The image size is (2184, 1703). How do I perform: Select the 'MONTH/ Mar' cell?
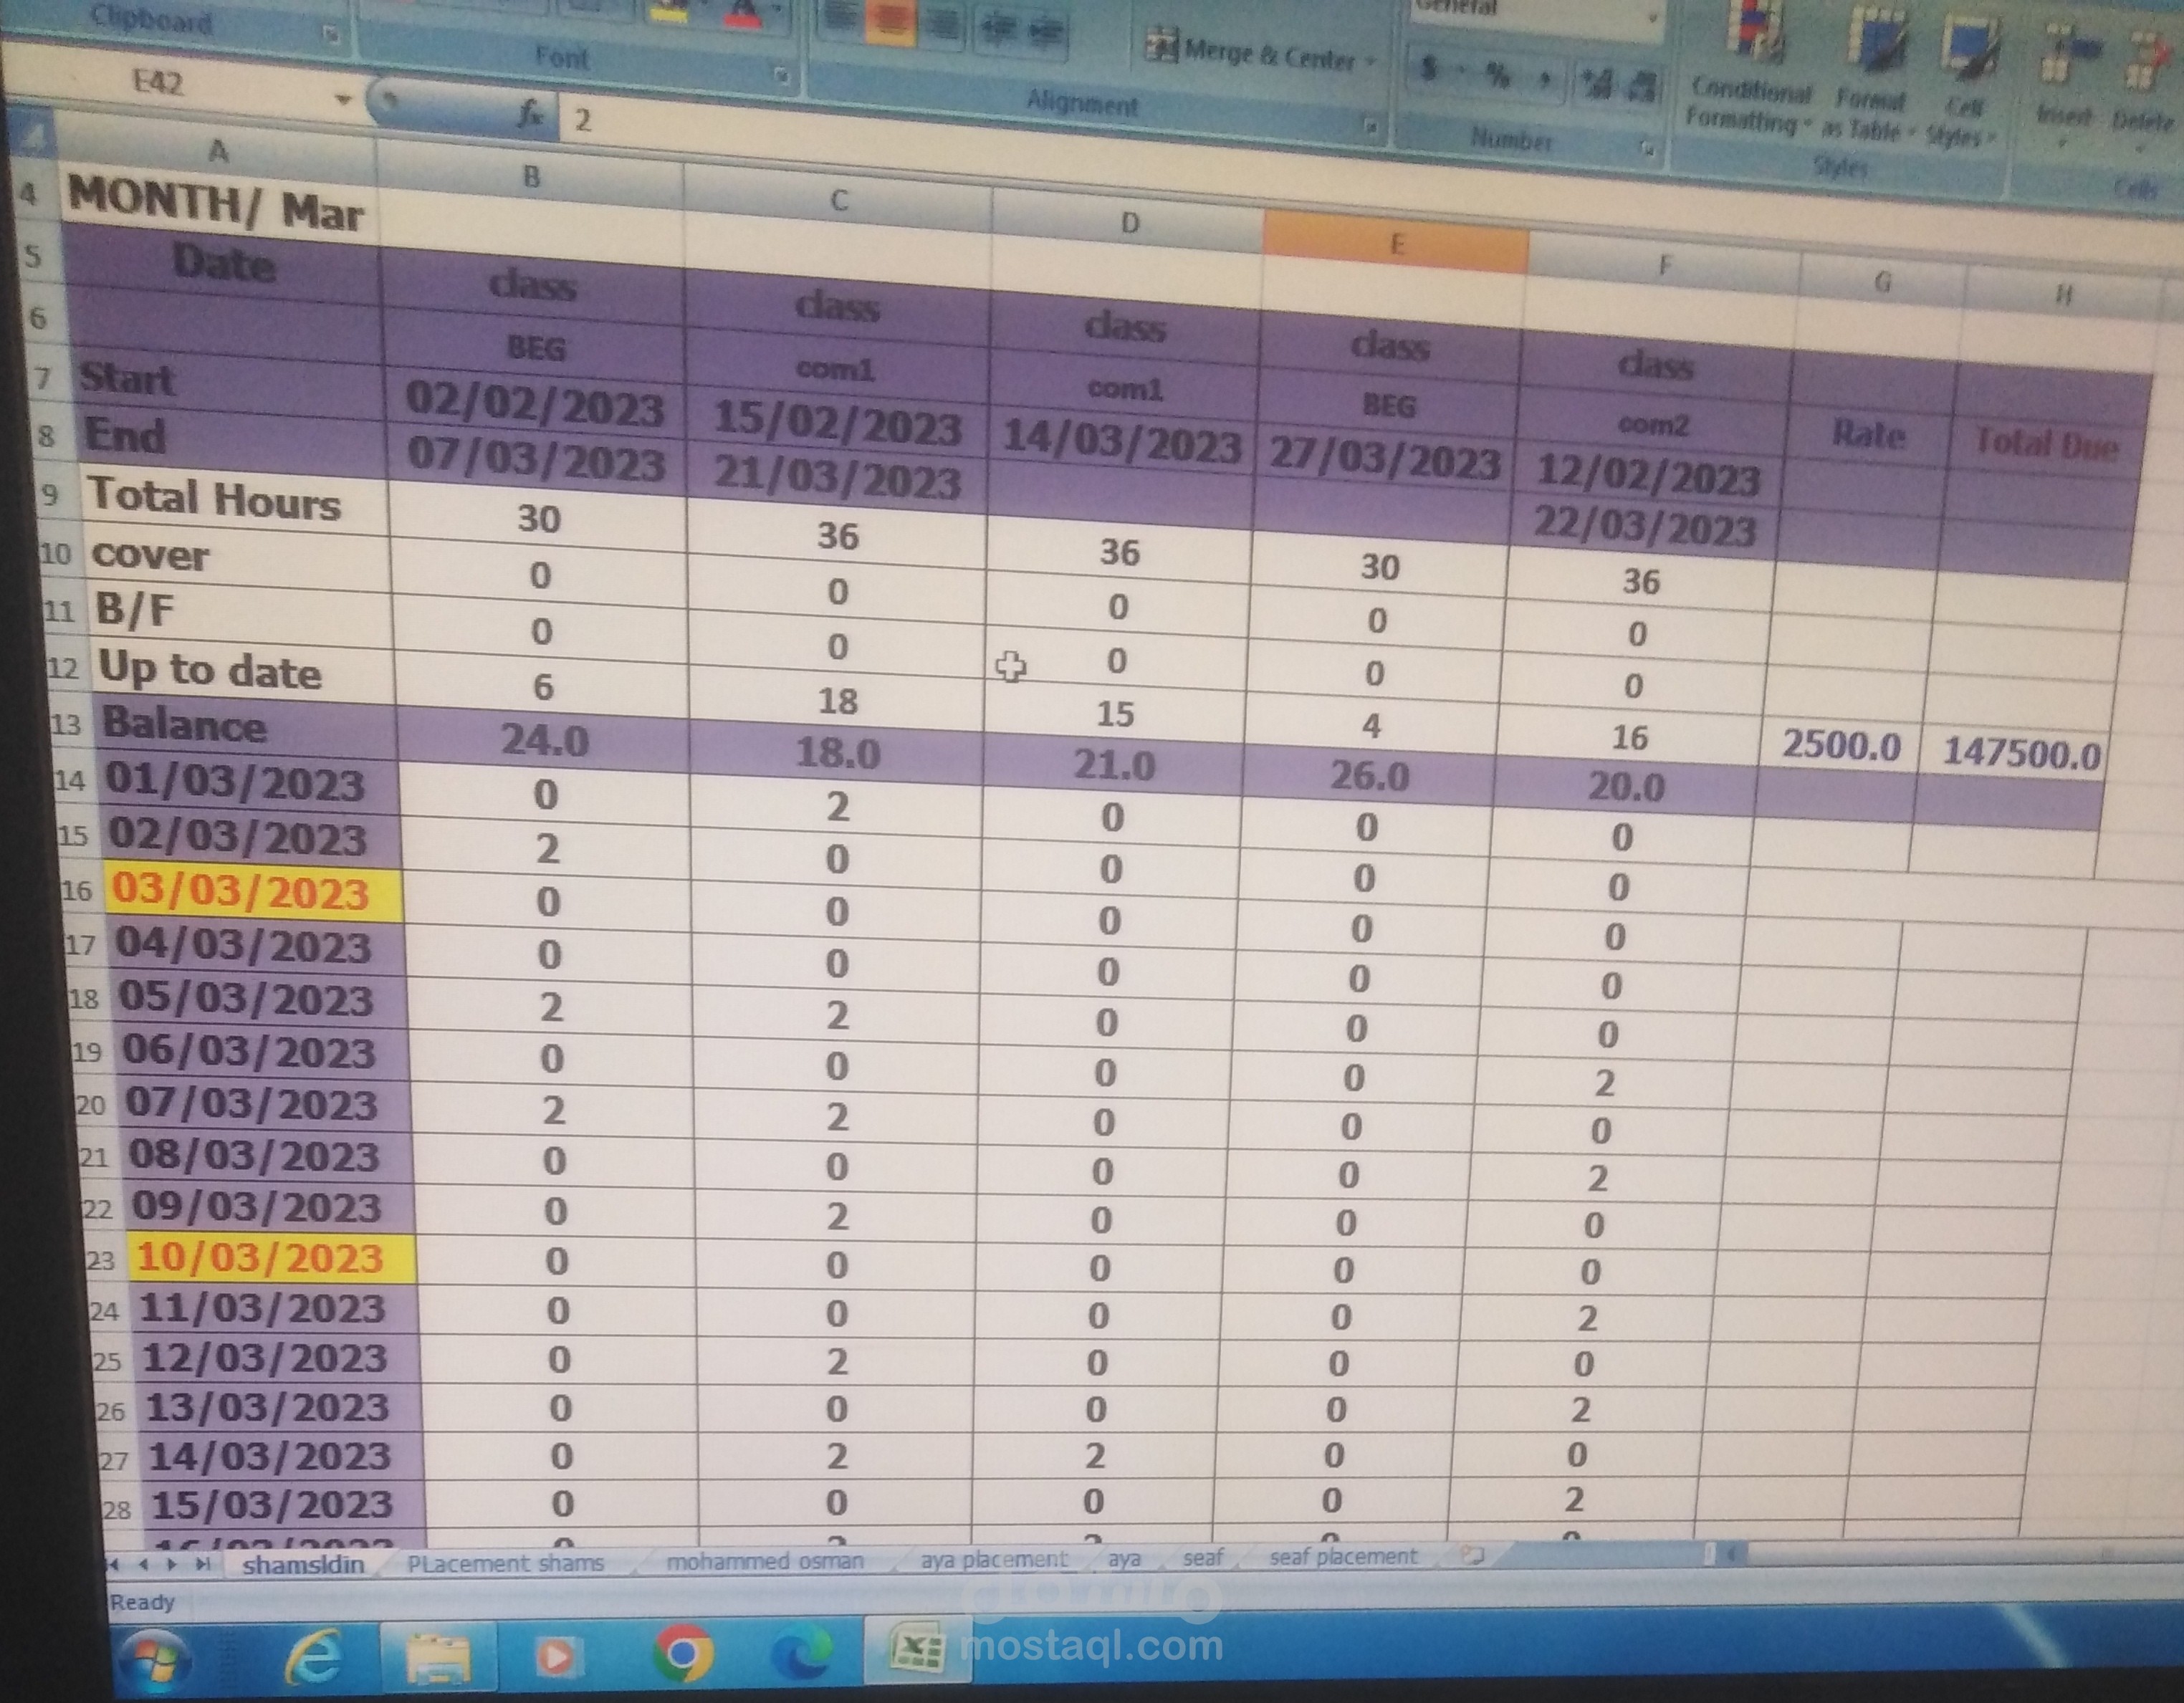(x=214, y=206)
